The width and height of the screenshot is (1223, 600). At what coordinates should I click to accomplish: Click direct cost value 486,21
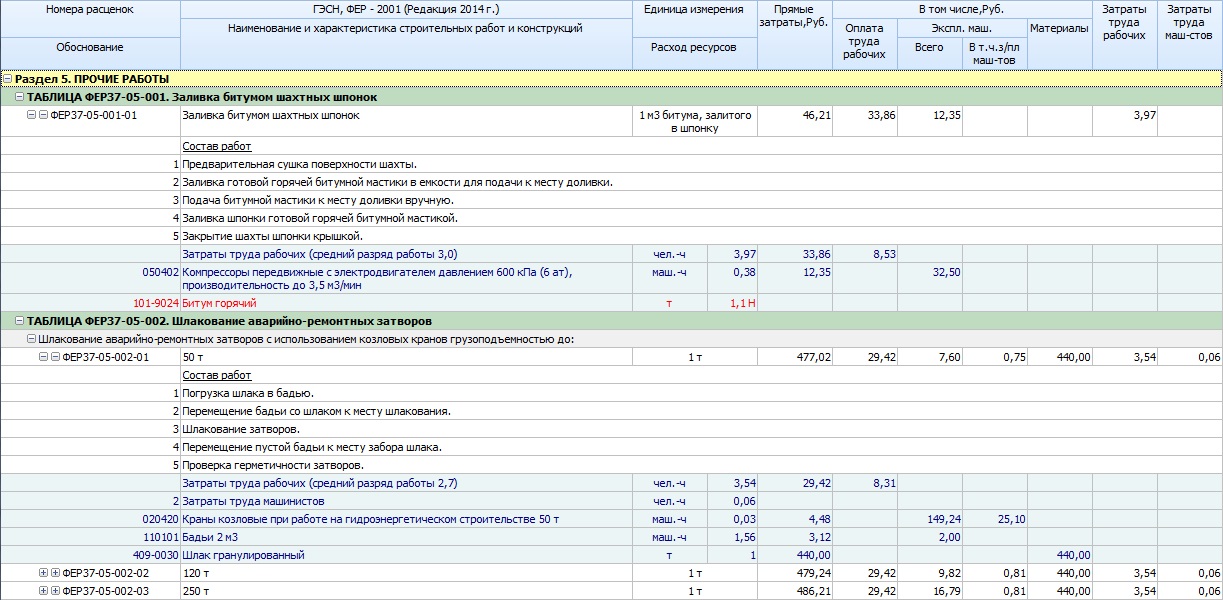pos(813,591)
